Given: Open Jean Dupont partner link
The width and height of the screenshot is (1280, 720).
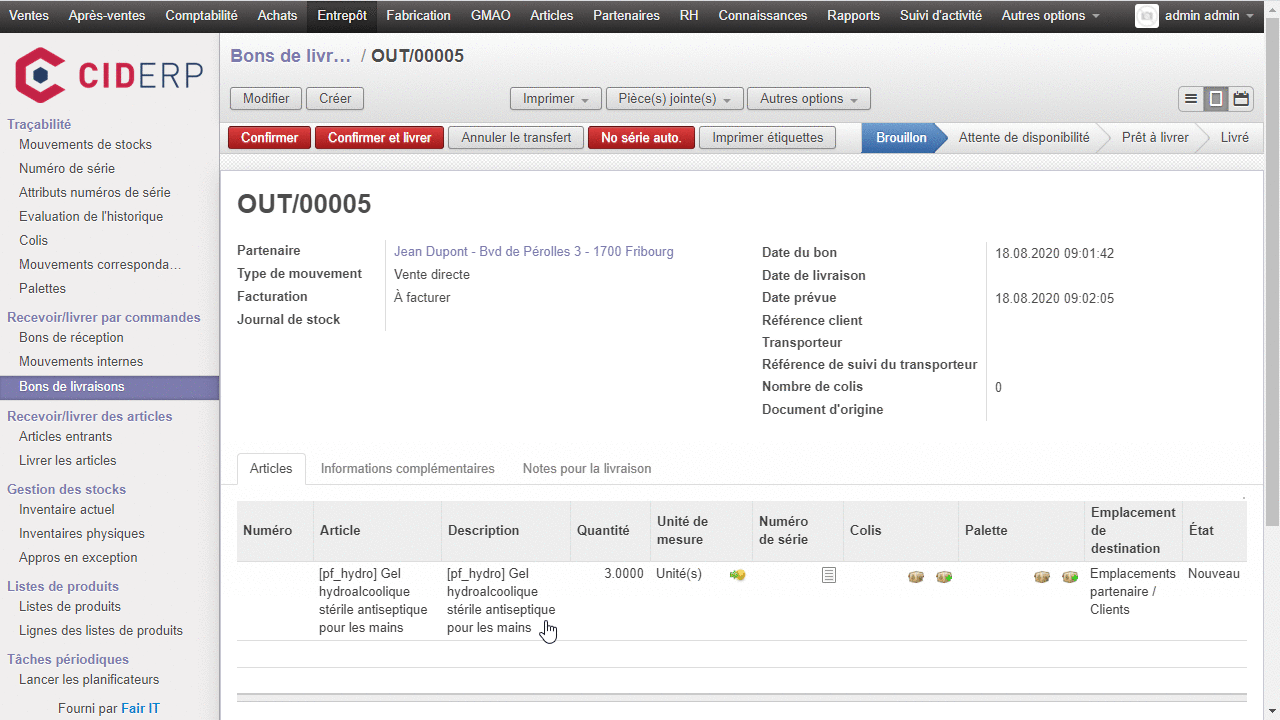Looking at the screenshot, I should (x=533, y=252).
